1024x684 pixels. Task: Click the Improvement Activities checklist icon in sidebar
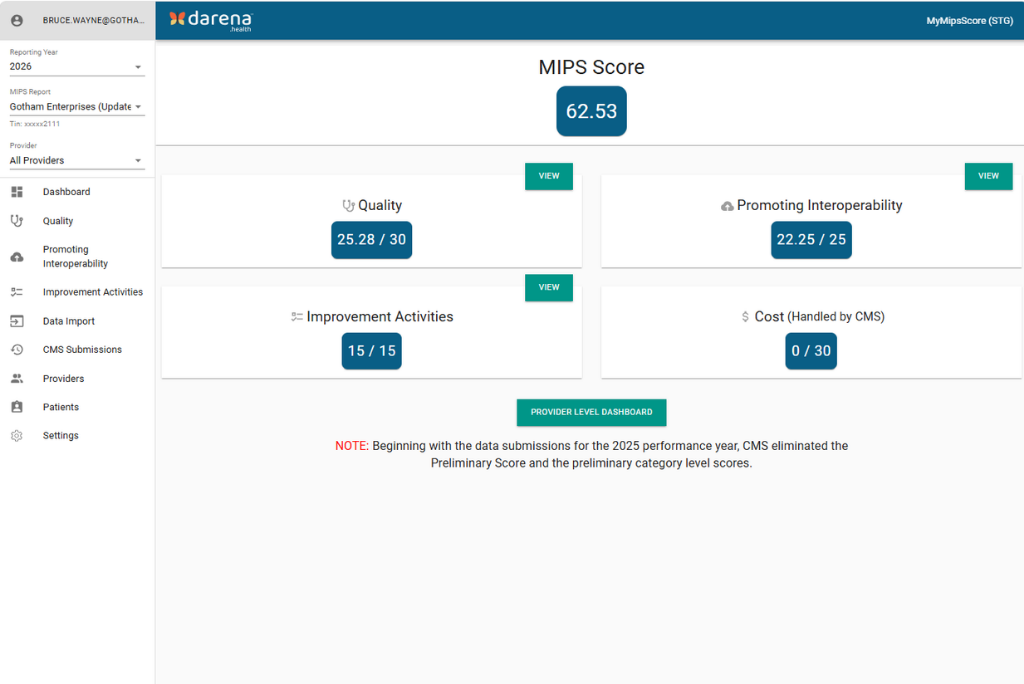click(17, 292)
